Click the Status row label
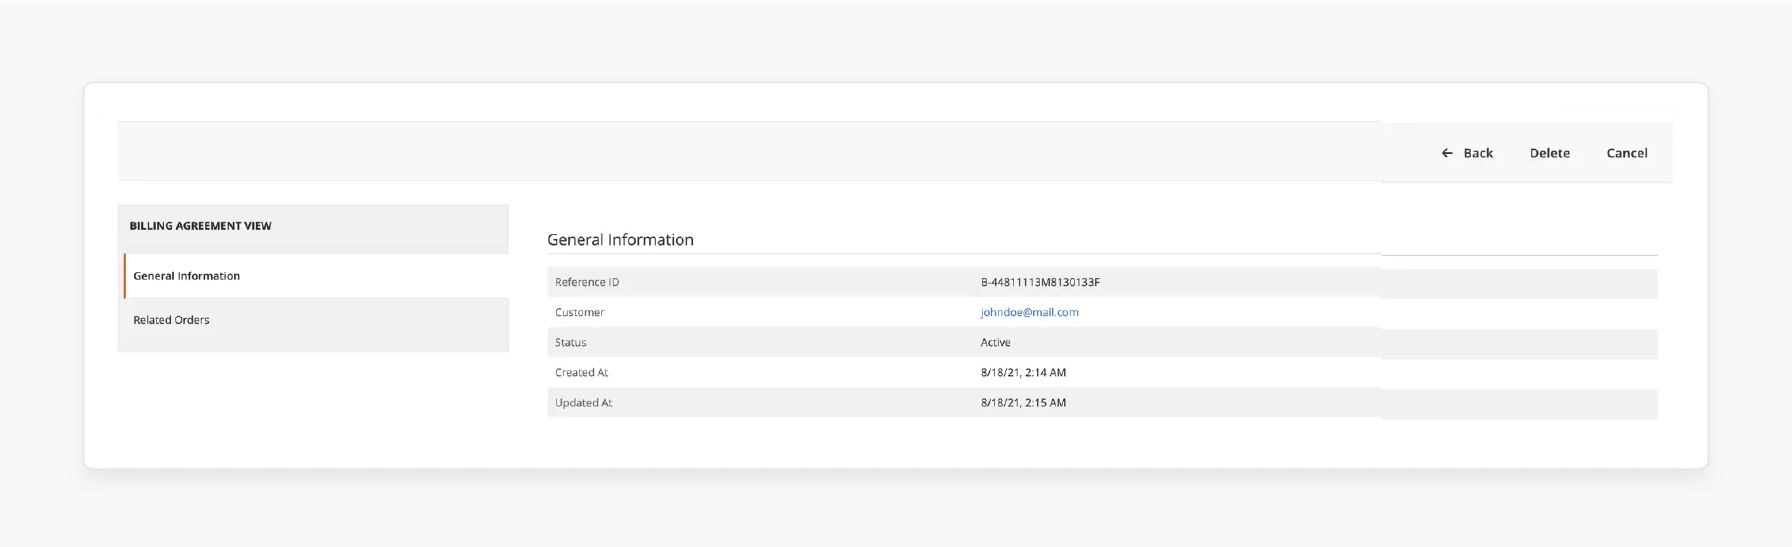Viewport: 1792px width, 547px height. [x=570, y=342]
